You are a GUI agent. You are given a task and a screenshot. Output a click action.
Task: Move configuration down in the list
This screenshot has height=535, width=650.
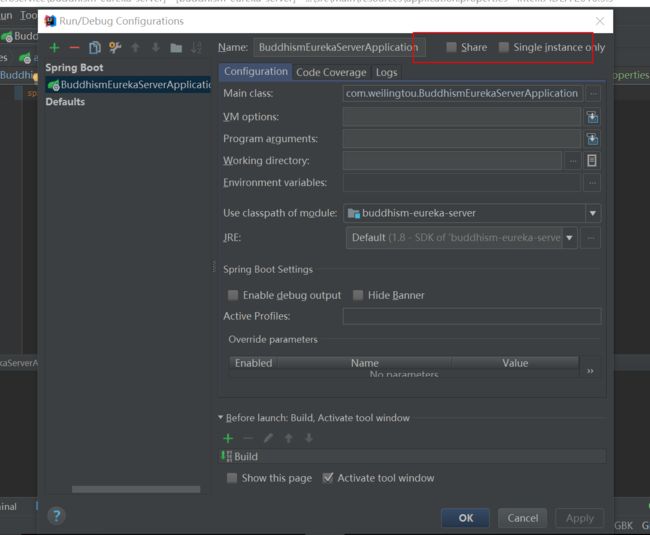coord(155,48)
